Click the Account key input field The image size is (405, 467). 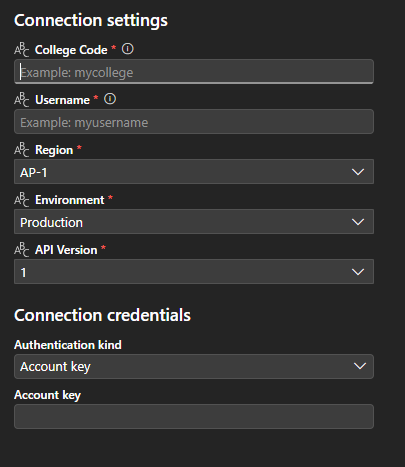point(194,416)
